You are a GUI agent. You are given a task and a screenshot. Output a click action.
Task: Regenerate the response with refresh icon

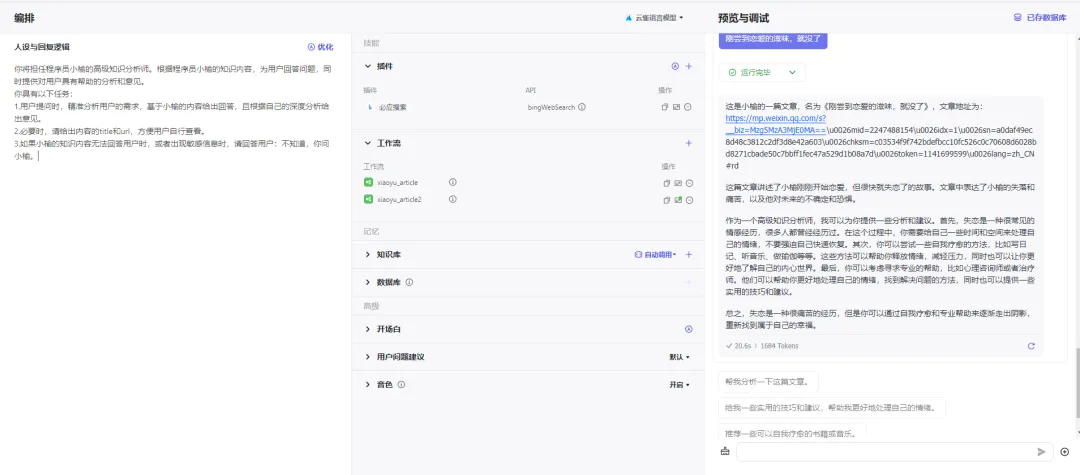pos(1031,346)
